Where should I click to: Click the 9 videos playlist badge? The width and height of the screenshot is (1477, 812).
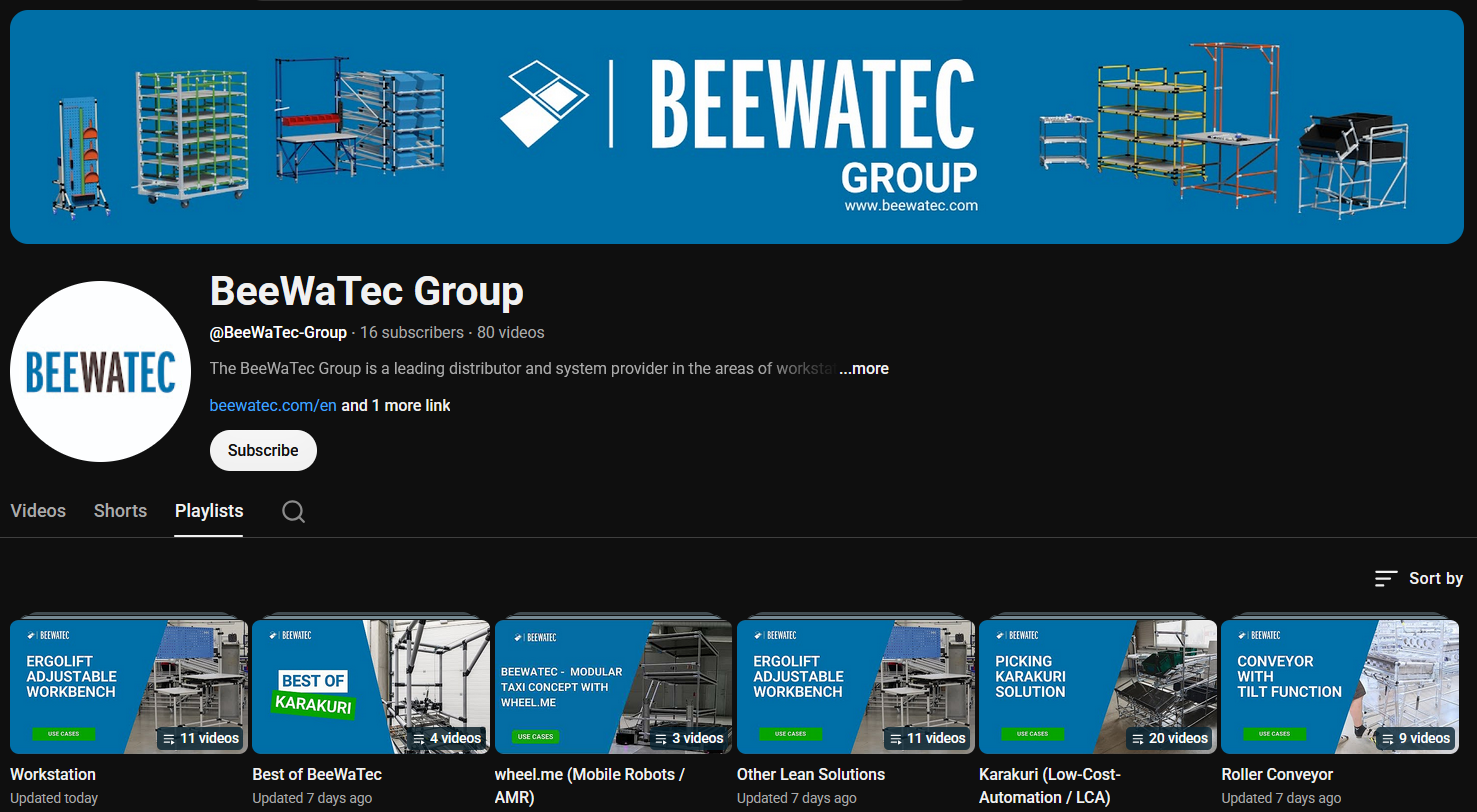pyautogui.click(x=1413, y=738)
